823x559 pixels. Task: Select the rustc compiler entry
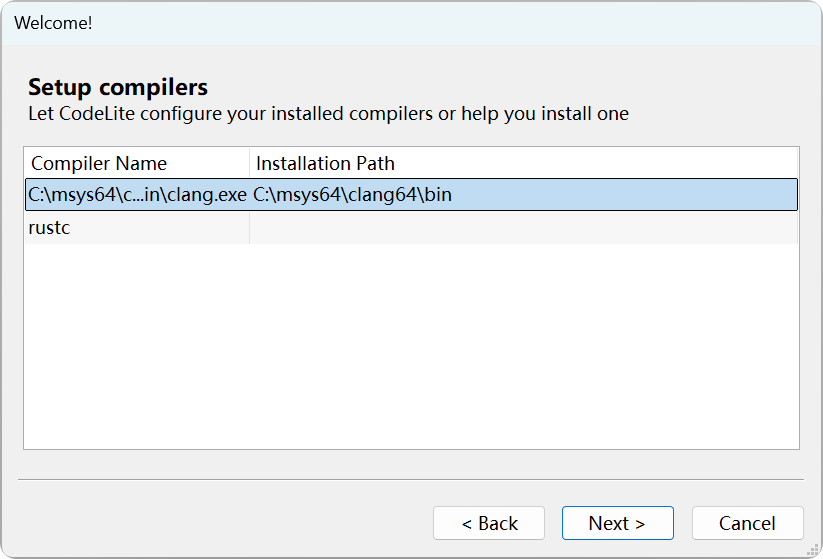point(50,228)
